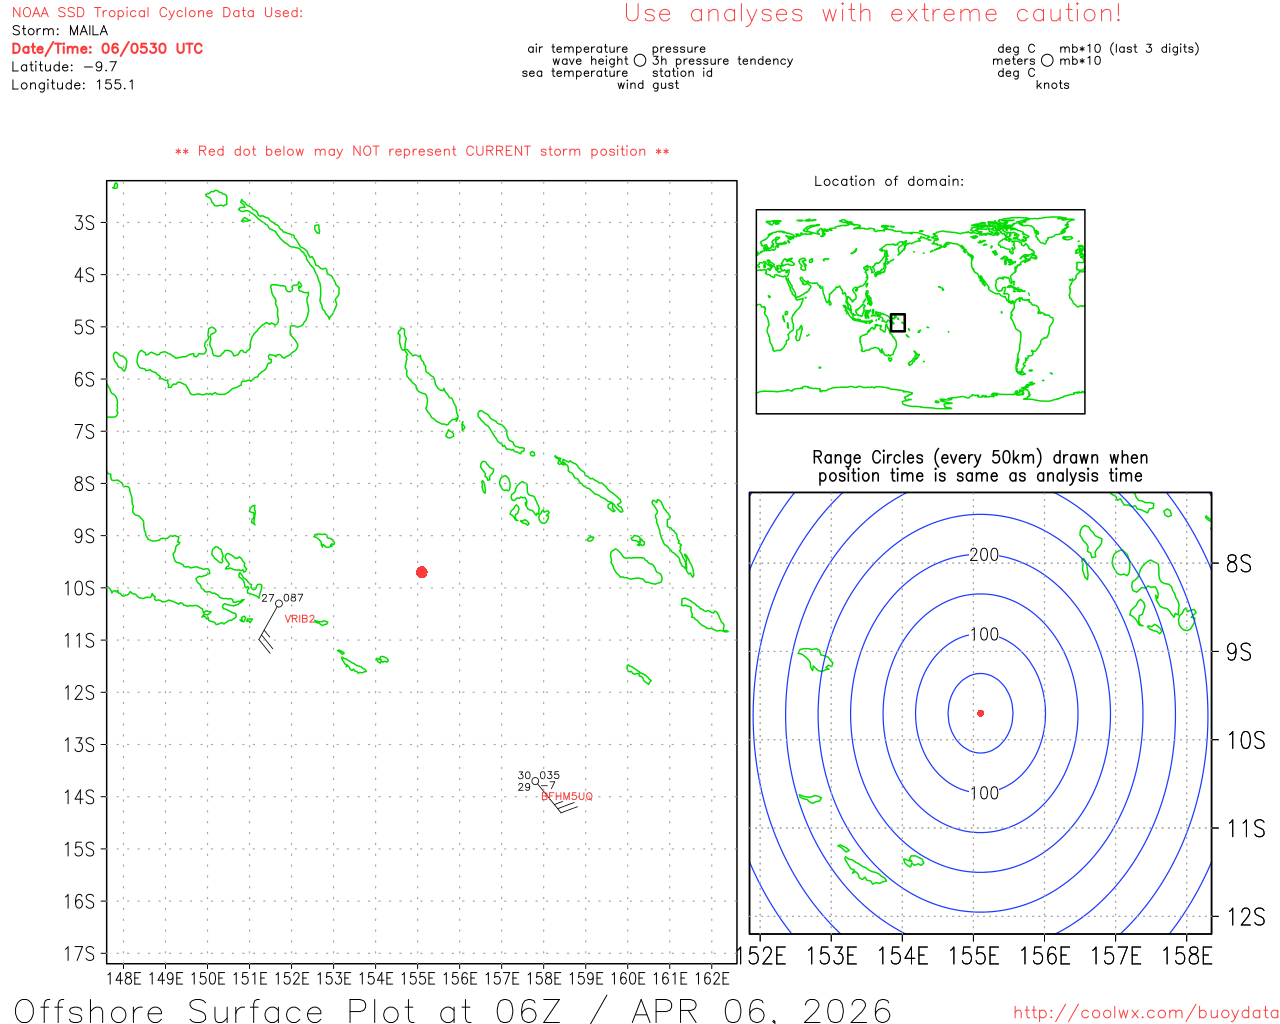This screenshot has height=1024, width=1280.
Task: Click legend circle beside 'wave height' key
Action: 640,61
